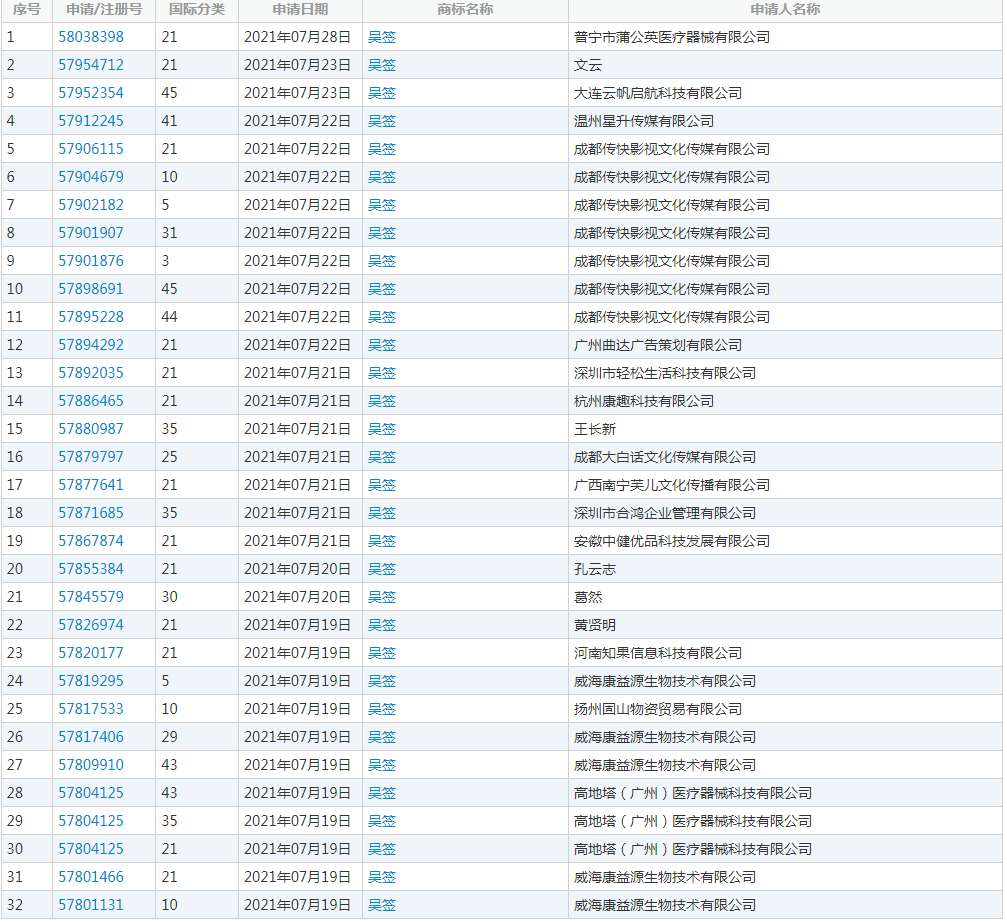Open registration number 57879797
Image resolution: width=1007 pixels, height=923 pixels.
(x=91, y=457)
